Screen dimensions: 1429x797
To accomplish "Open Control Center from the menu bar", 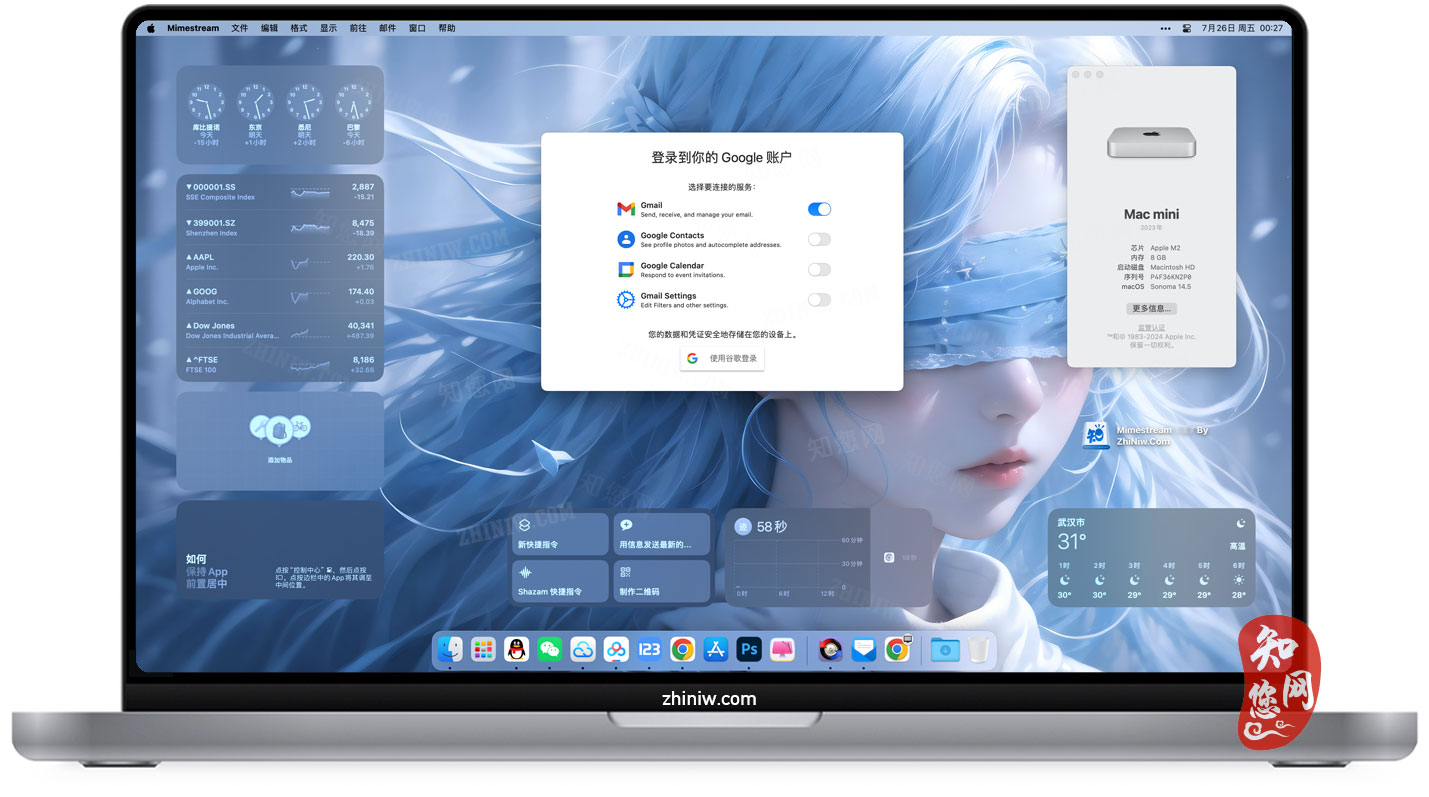I will coord(1187,28).
